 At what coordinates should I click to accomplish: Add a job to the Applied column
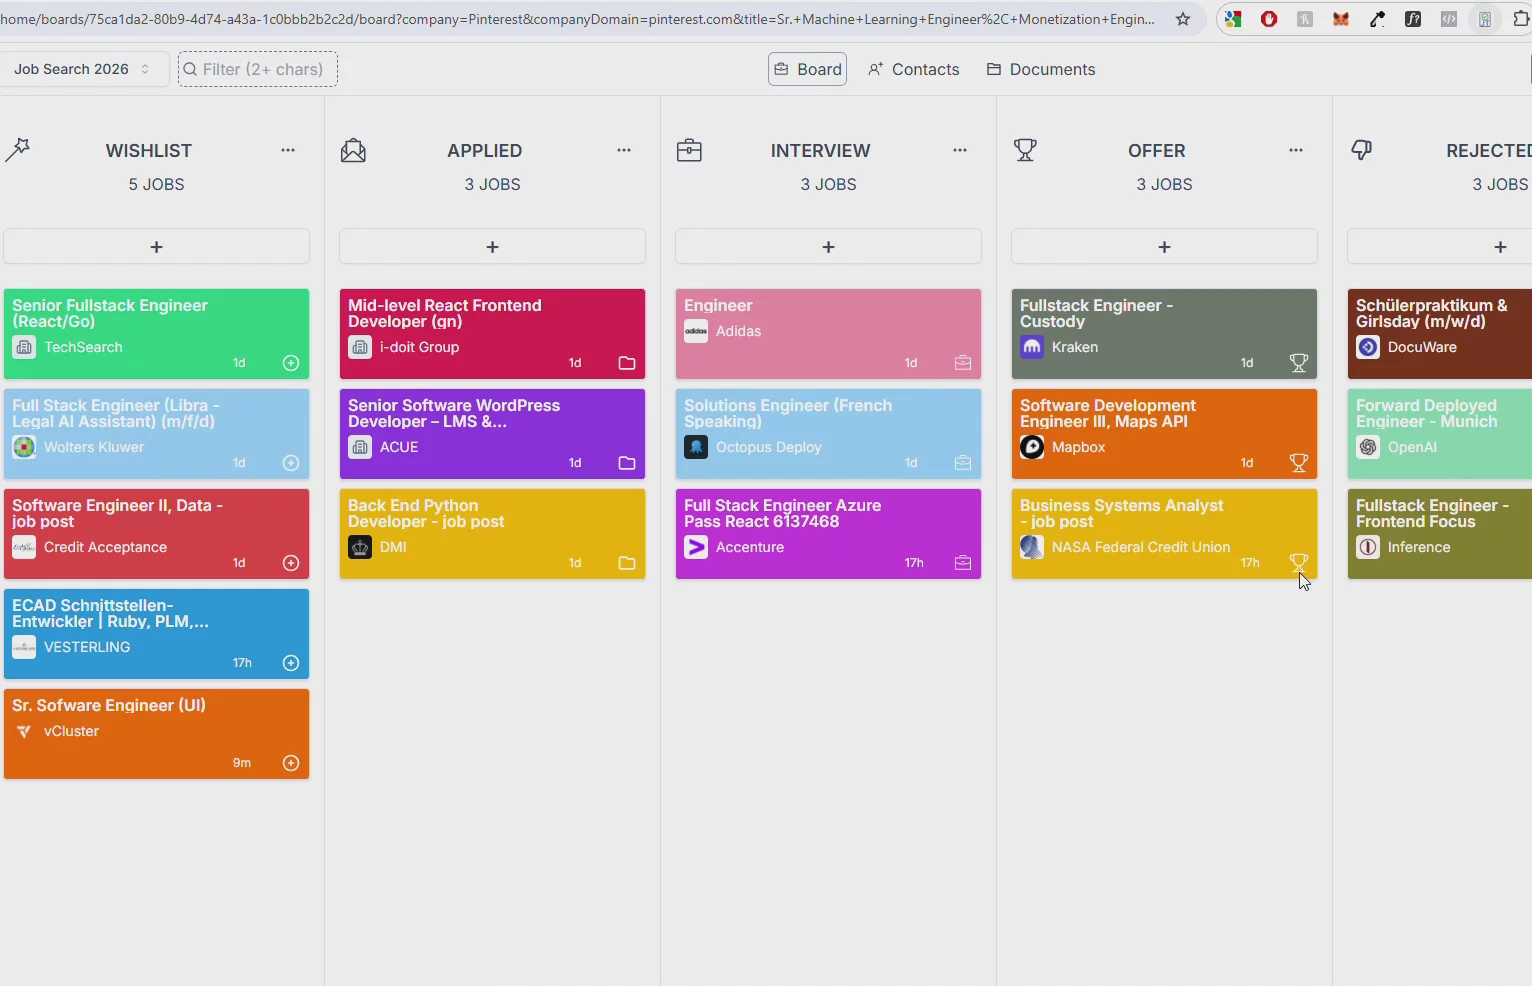point(493,247)
